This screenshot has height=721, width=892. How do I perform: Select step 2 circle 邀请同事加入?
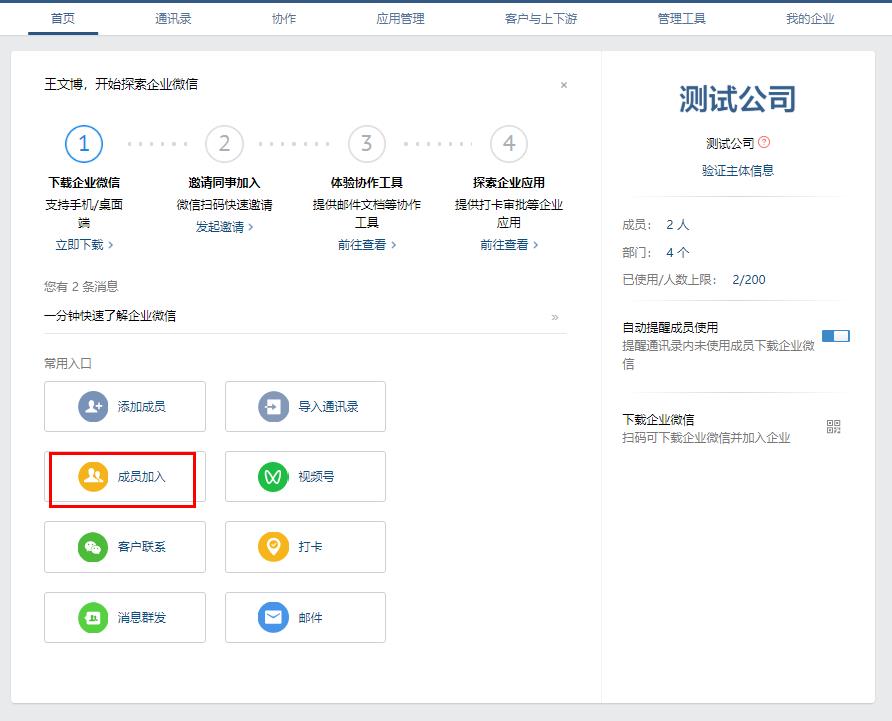[225, 143]
